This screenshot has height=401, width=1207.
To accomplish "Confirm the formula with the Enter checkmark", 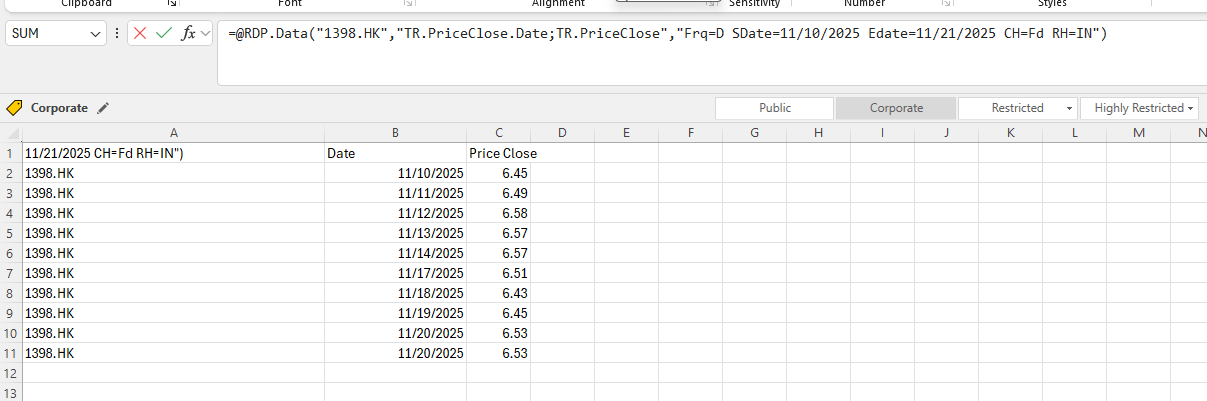I will point(163,34).
